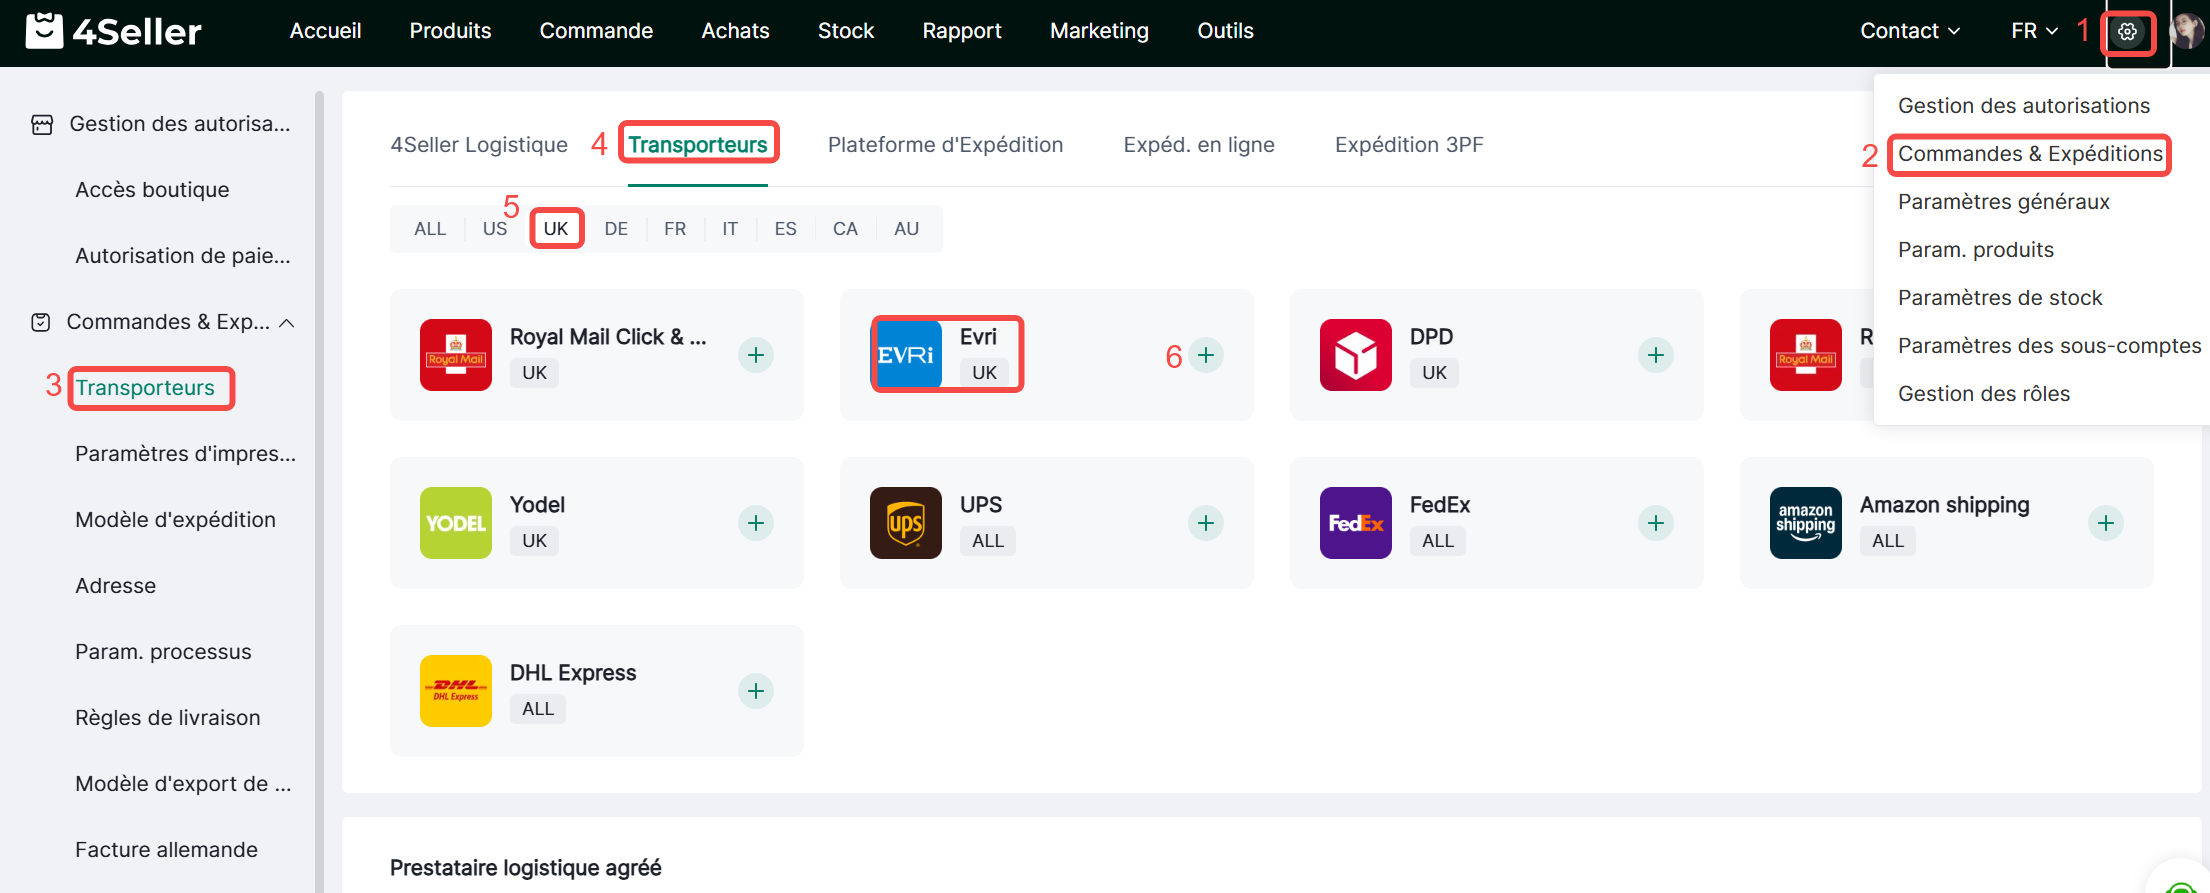Add Yodel carrier using plus icon

click(x=756, y=523)
